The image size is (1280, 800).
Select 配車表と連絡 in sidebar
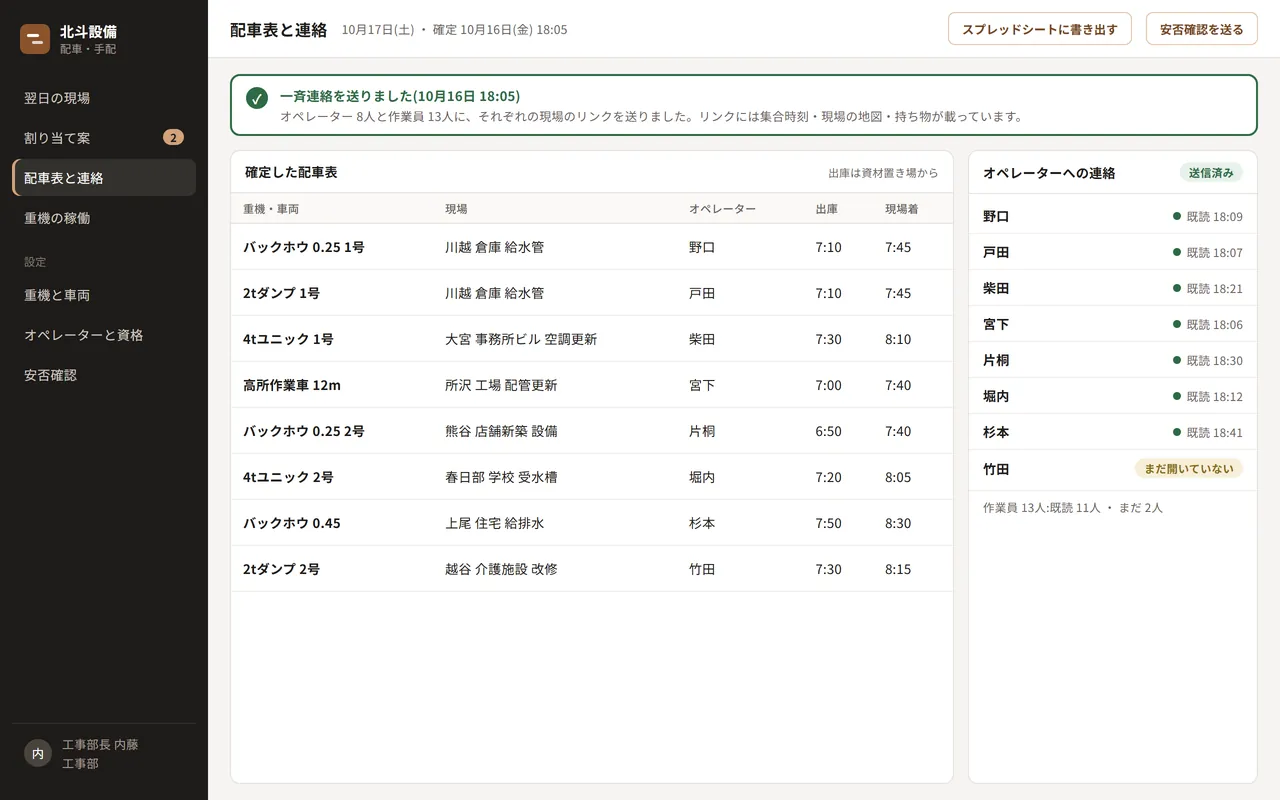(104, 178)
